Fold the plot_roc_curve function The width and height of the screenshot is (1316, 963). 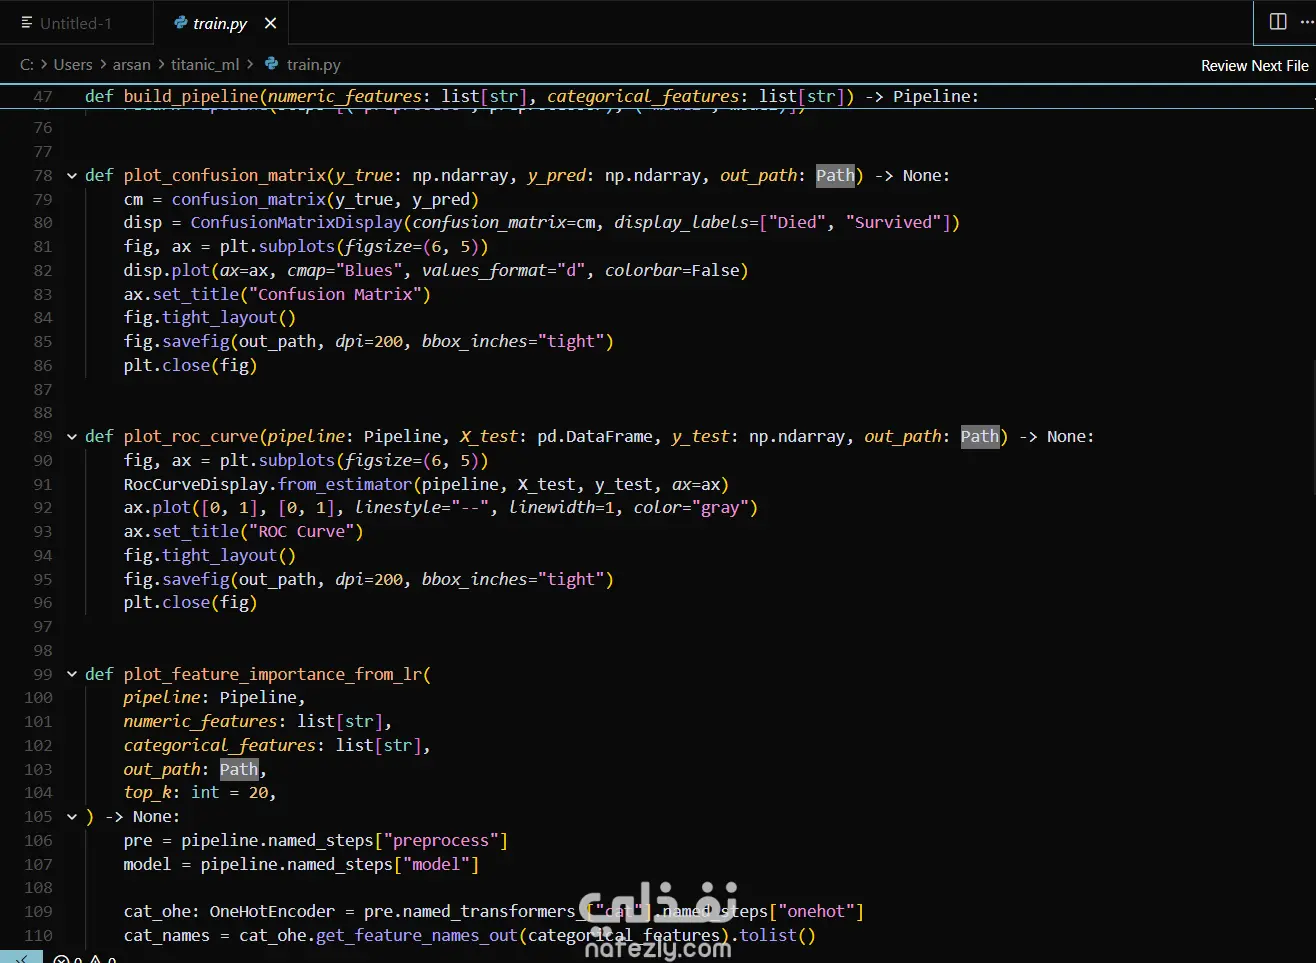[72, 437]
